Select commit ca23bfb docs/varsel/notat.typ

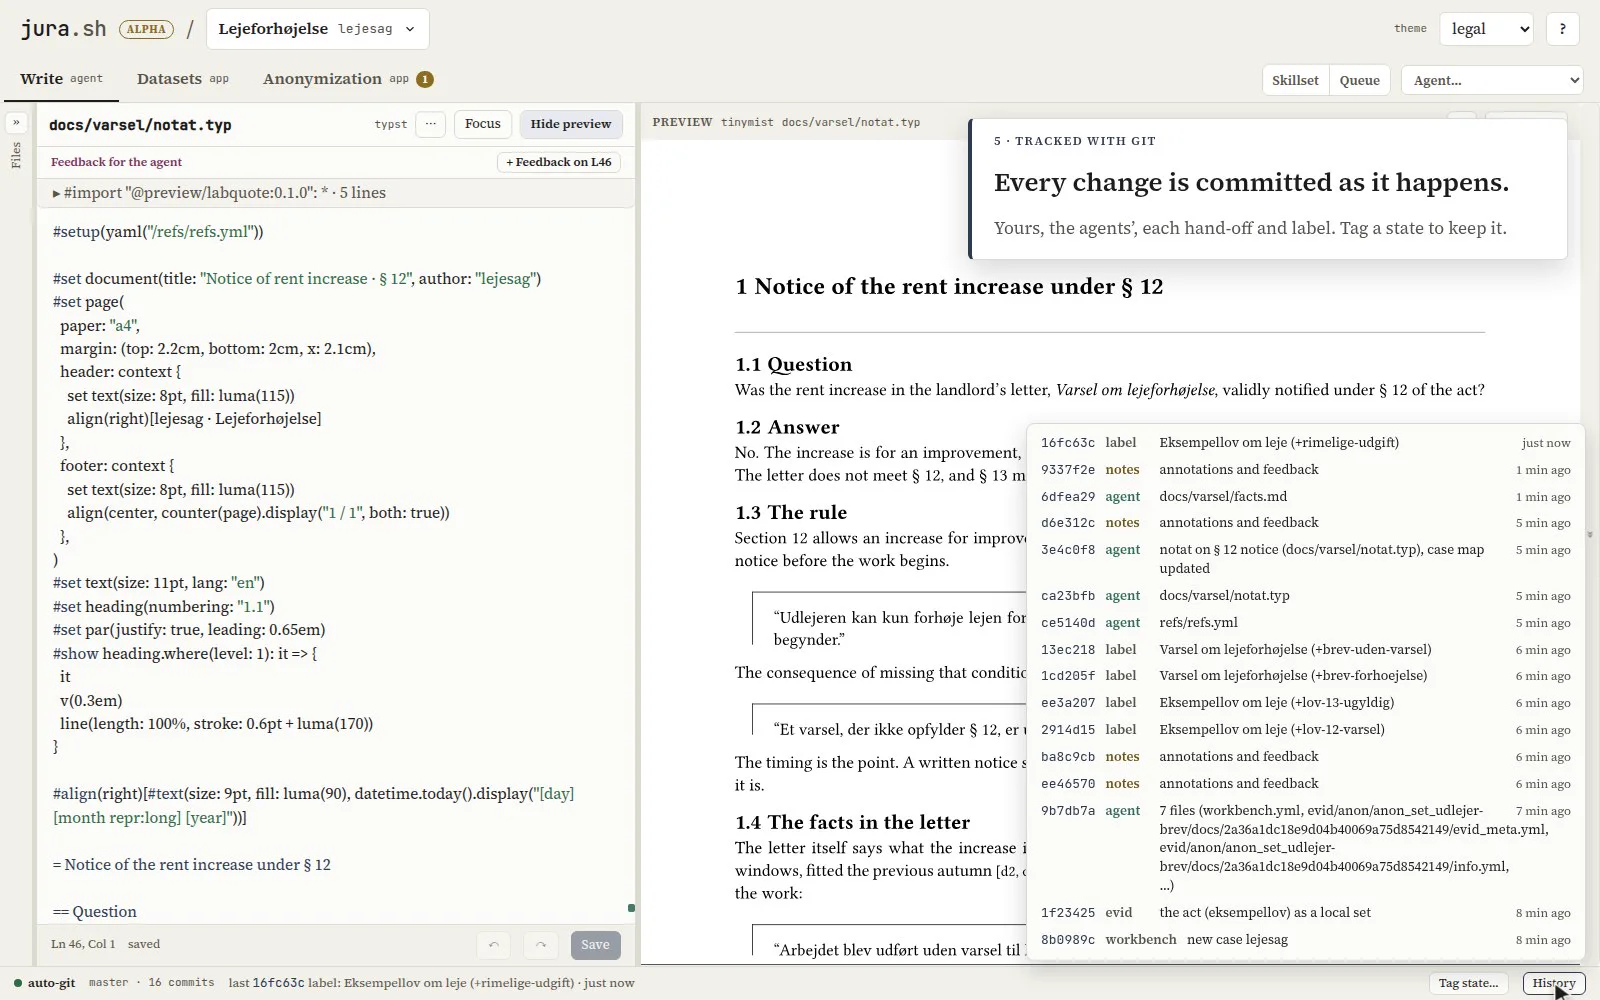(x=1305, y=596)
